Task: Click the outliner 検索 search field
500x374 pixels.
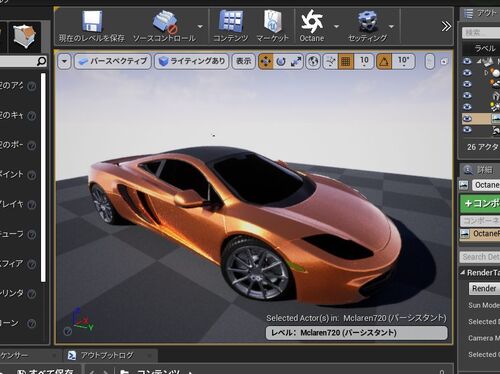Action: [x=481, y=33]
